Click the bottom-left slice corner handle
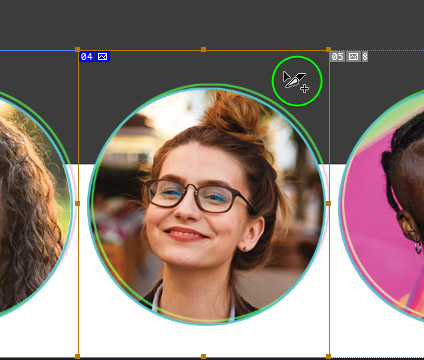The height and width of the screenshot is (360, 424). click(x=78, y=356)
